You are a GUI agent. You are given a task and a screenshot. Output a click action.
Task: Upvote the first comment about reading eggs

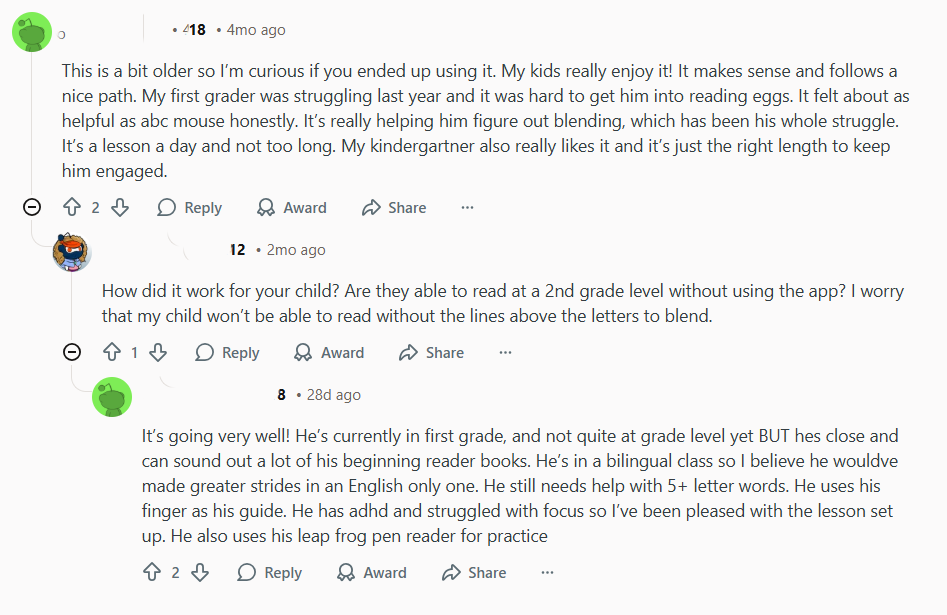pyautogui.click(x=71, y=208)
